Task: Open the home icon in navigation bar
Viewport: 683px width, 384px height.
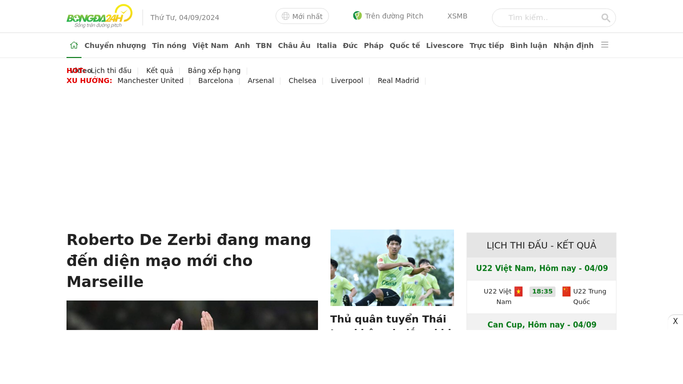Action: point(74,45)
